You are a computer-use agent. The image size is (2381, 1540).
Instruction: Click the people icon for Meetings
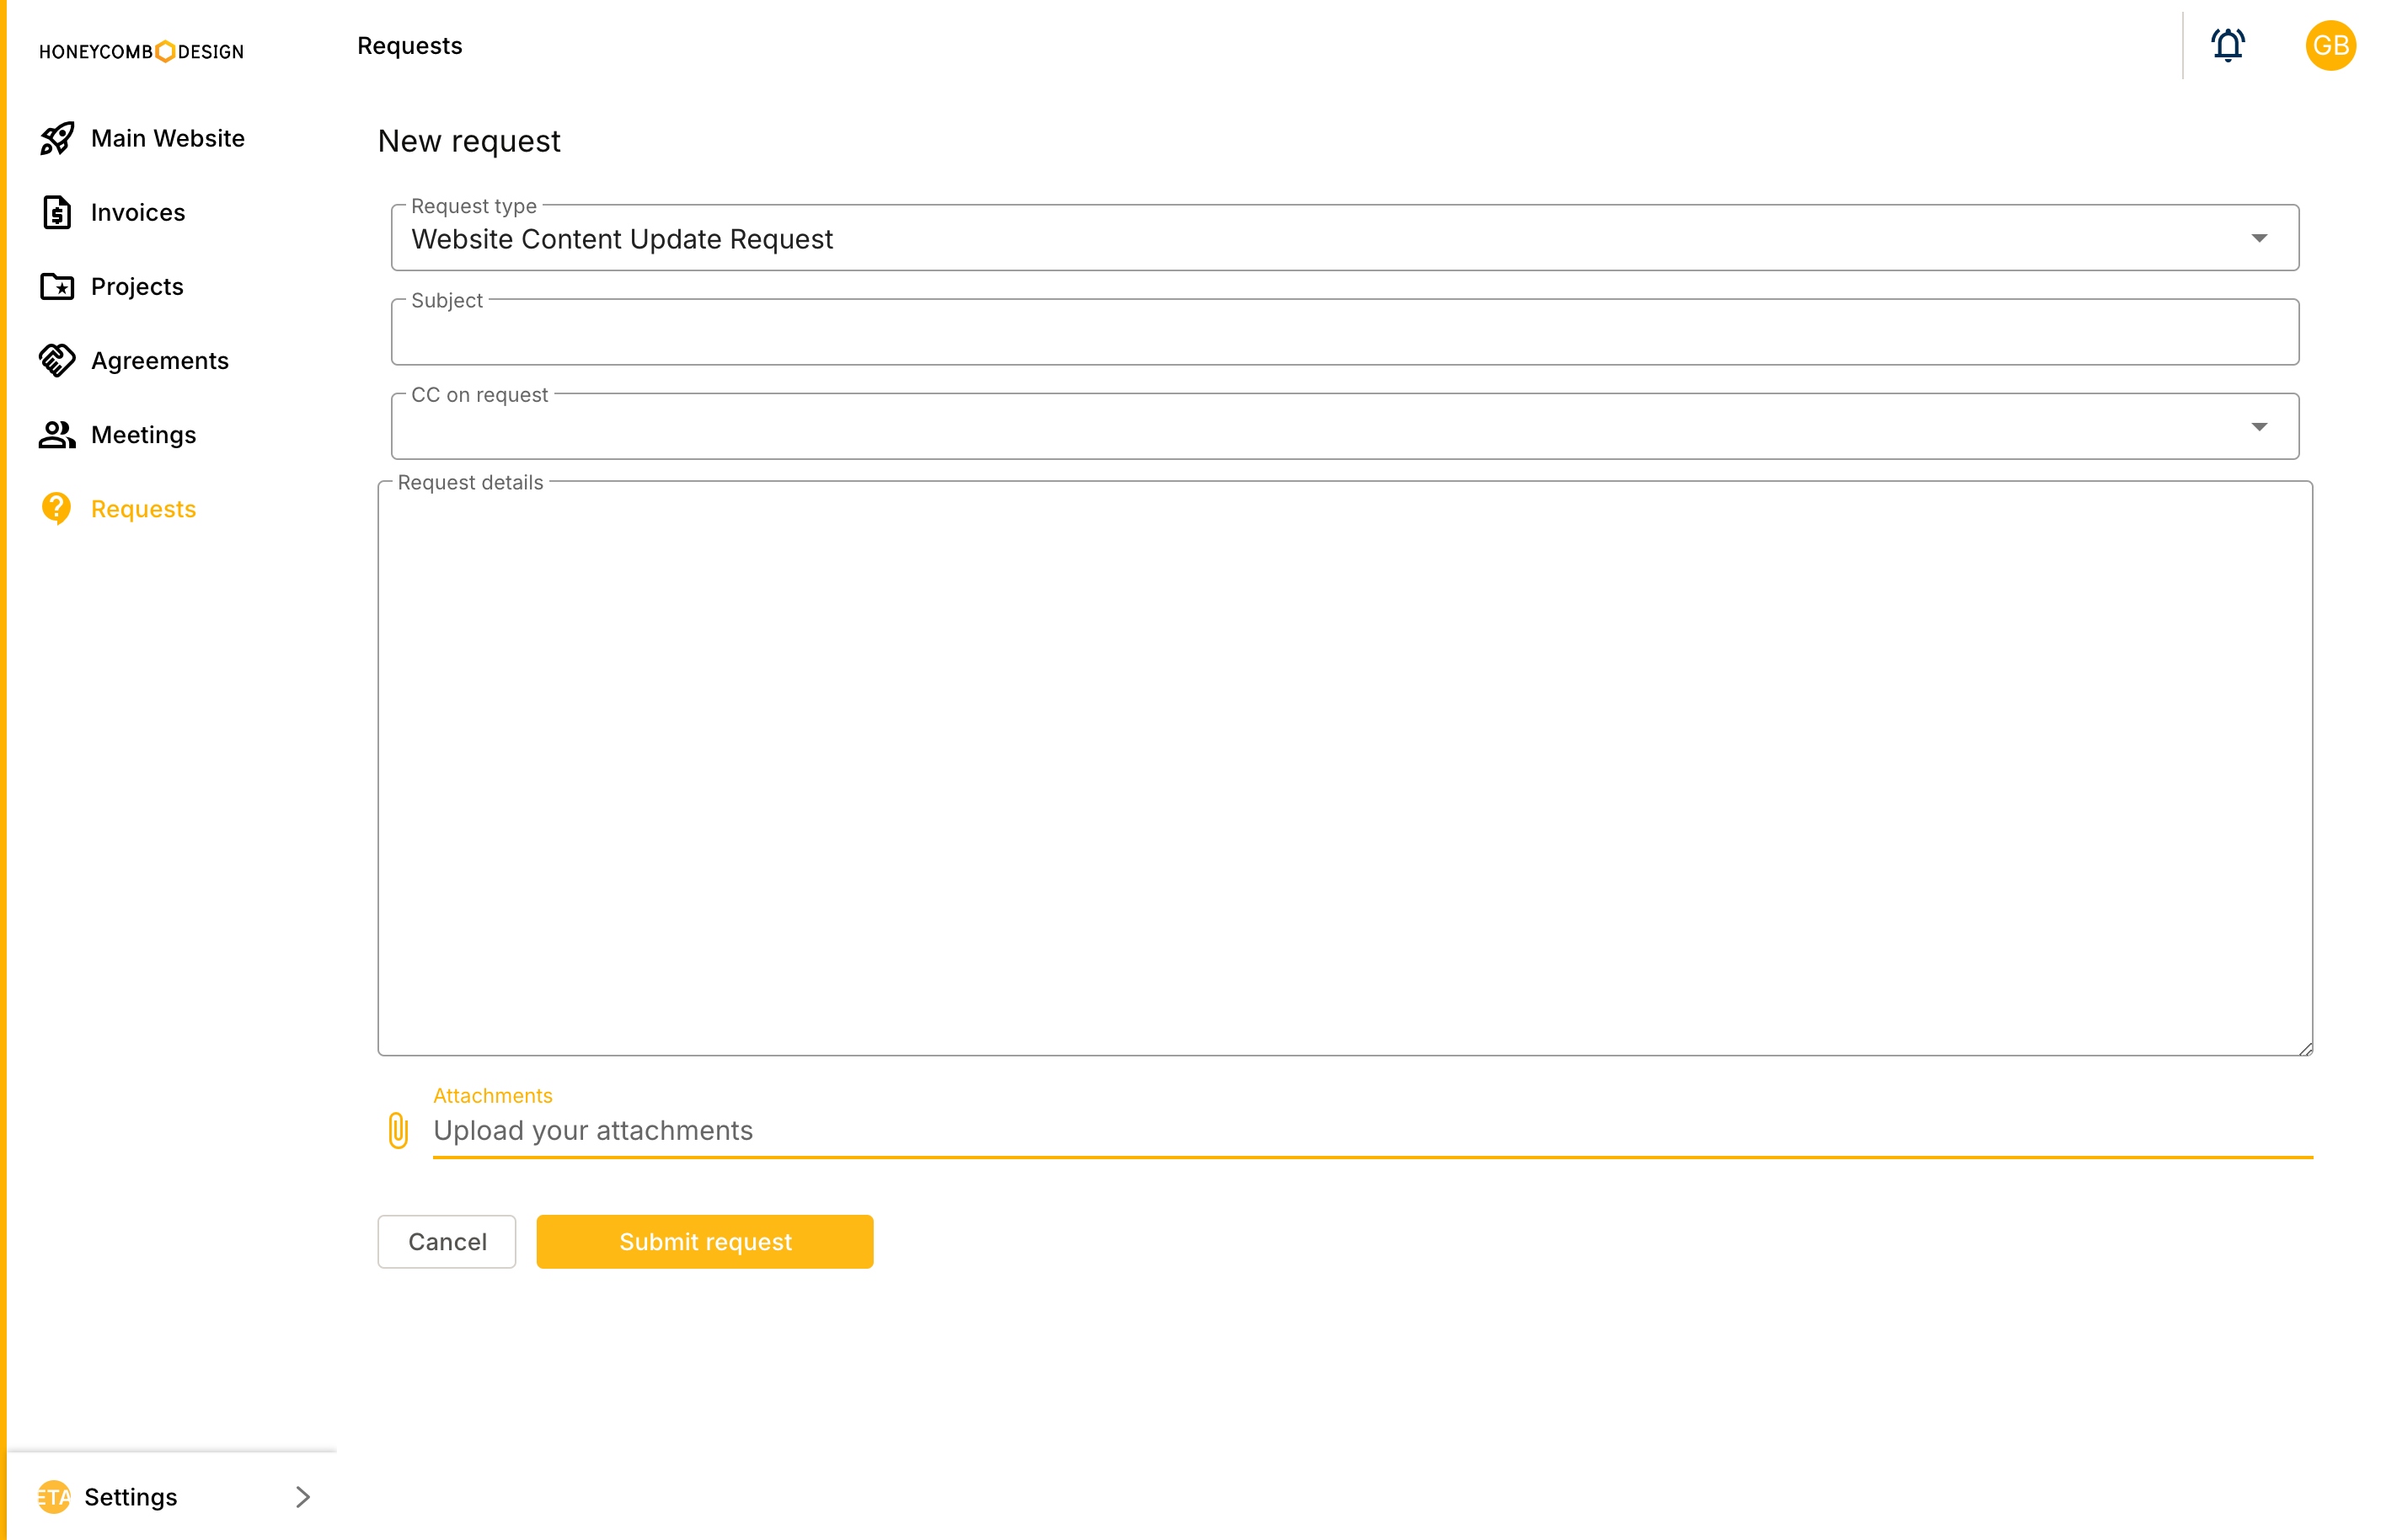point(57,434)
